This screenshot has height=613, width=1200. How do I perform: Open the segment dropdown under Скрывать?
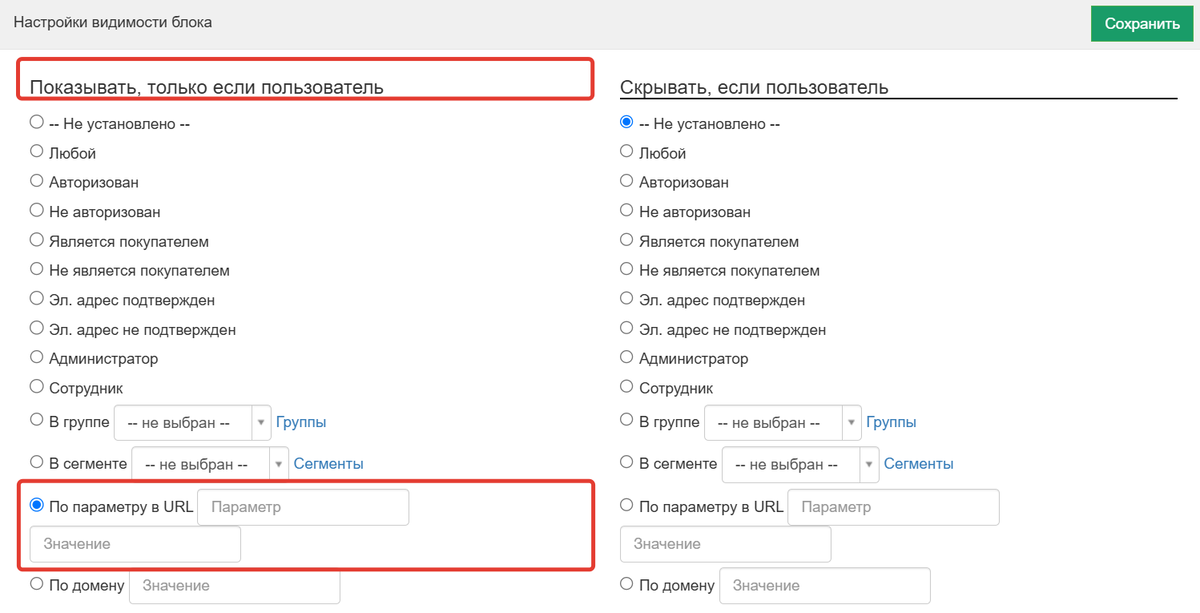801,465
